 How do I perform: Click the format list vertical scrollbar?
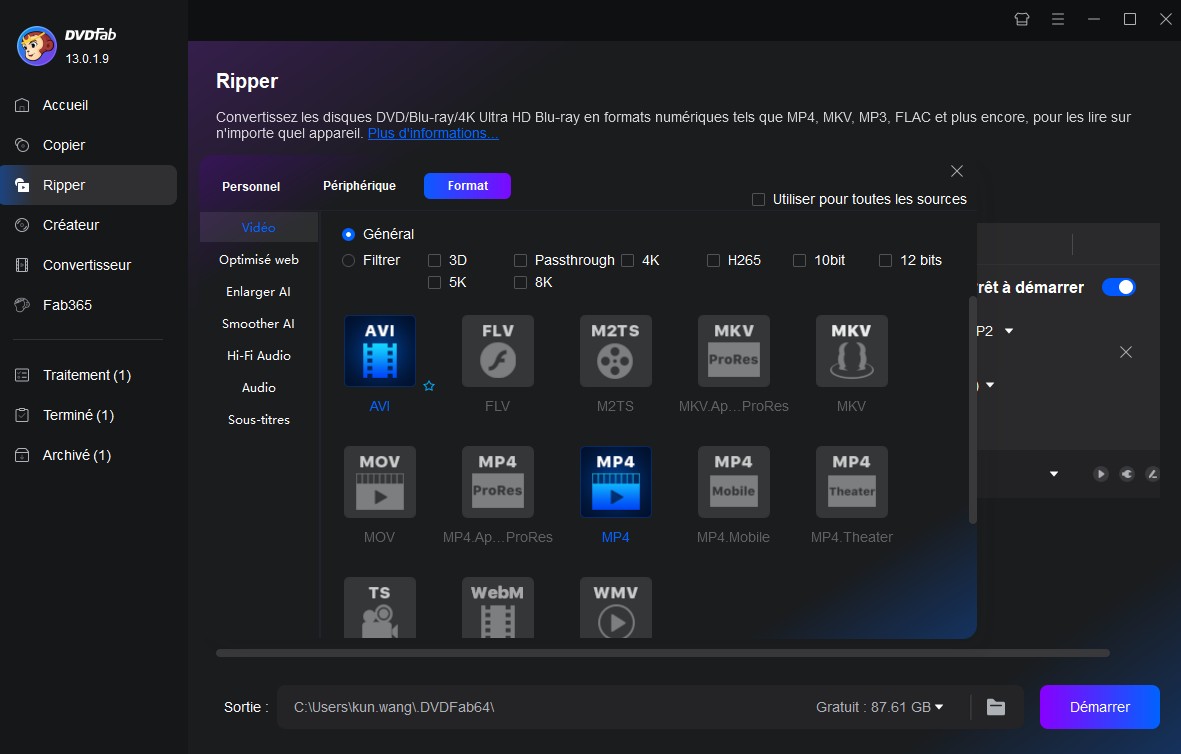click(x=972, y=411)
